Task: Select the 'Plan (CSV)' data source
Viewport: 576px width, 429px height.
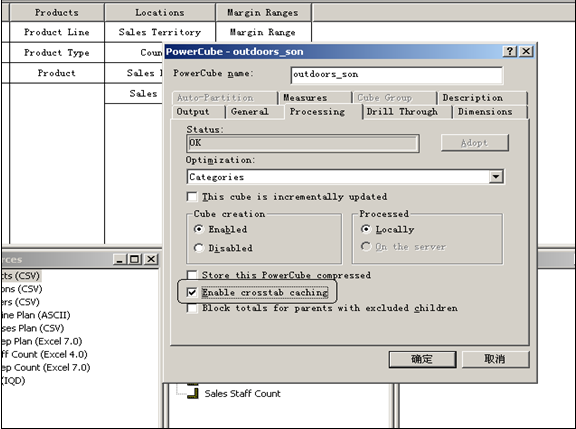Action: pos(33,328)
